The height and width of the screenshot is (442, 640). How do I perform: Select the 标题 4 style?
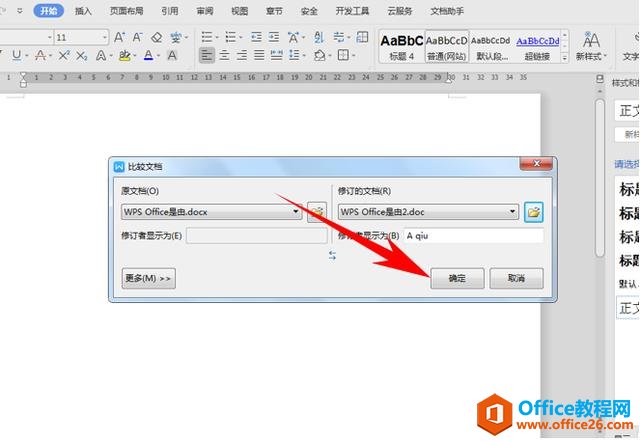coord(402,46)
